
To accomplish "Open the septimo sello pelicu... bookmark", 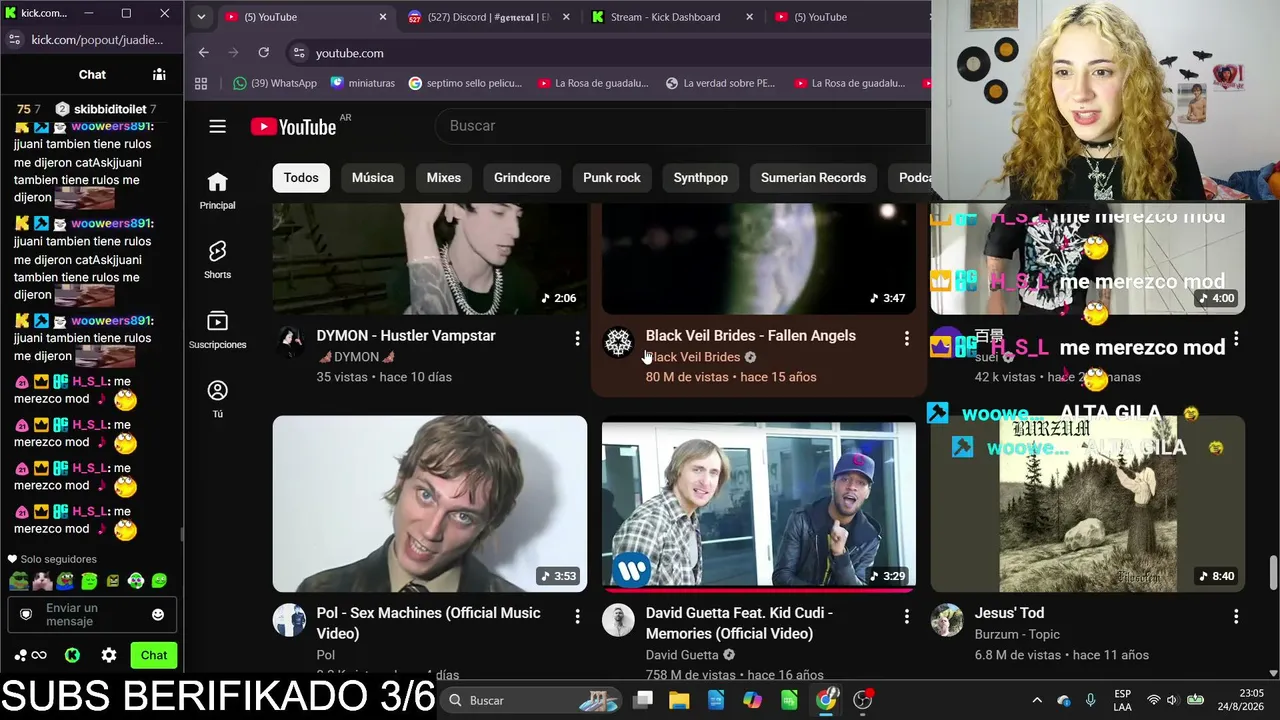I will [466, 84].
